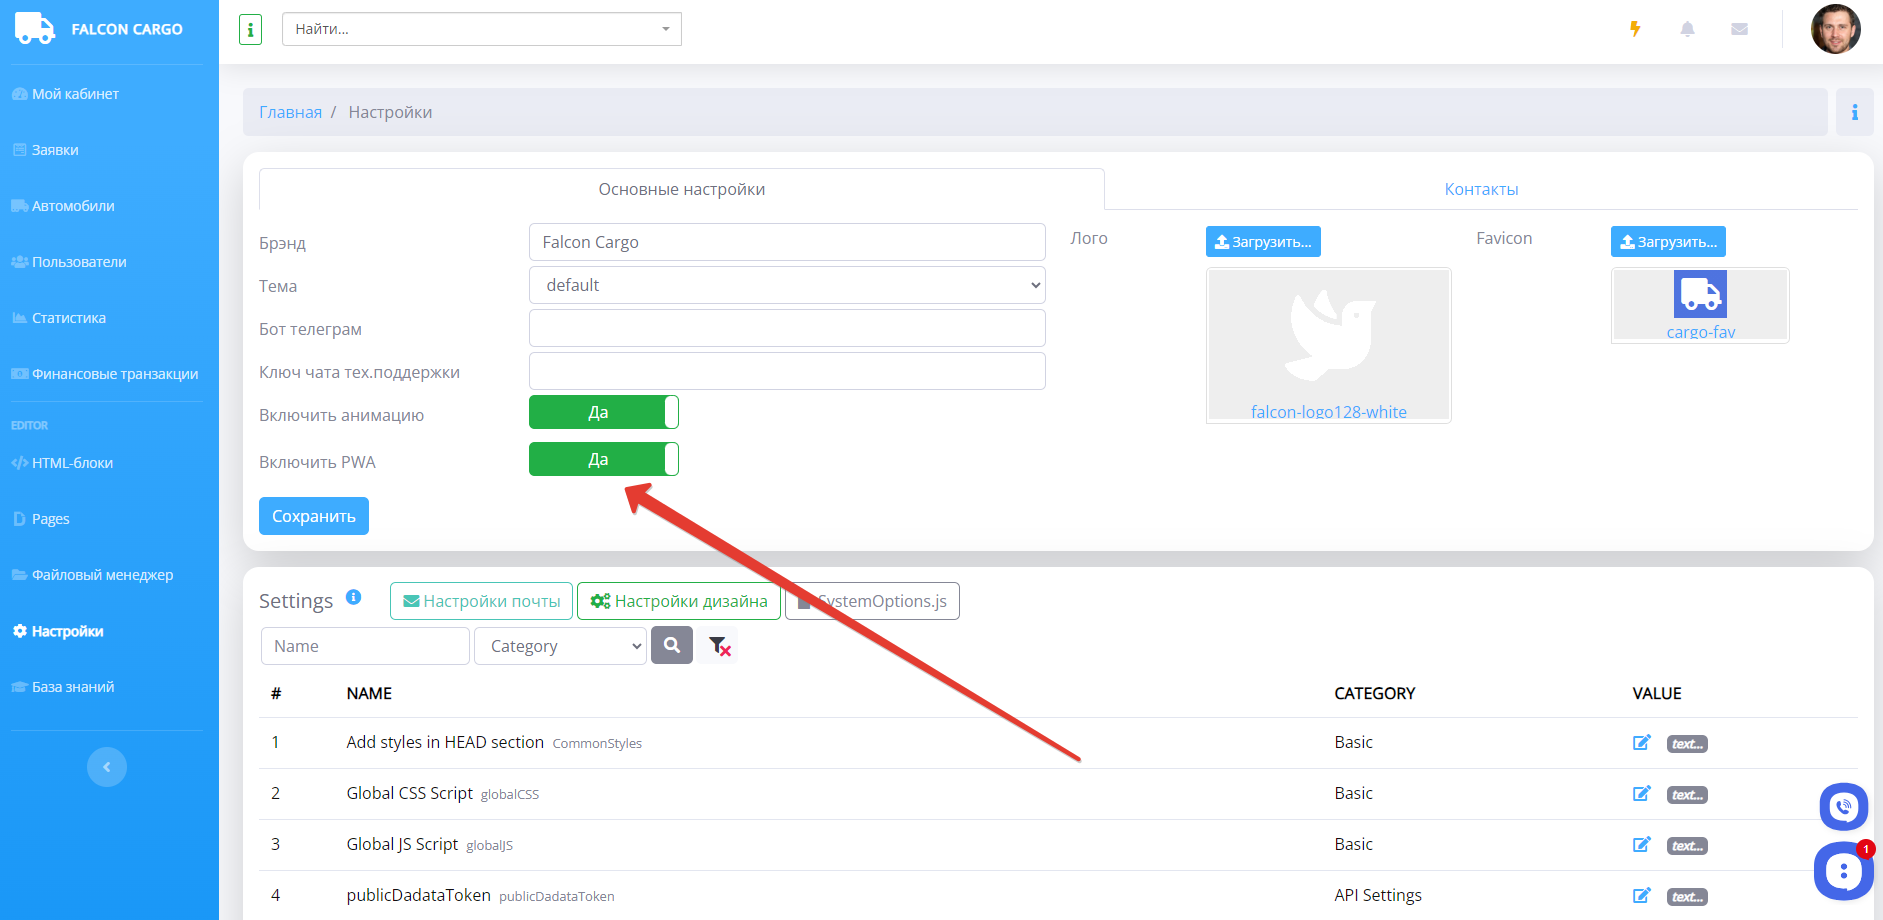
Task: Clear filters with the funnel icon
Action: click(719, 646)
